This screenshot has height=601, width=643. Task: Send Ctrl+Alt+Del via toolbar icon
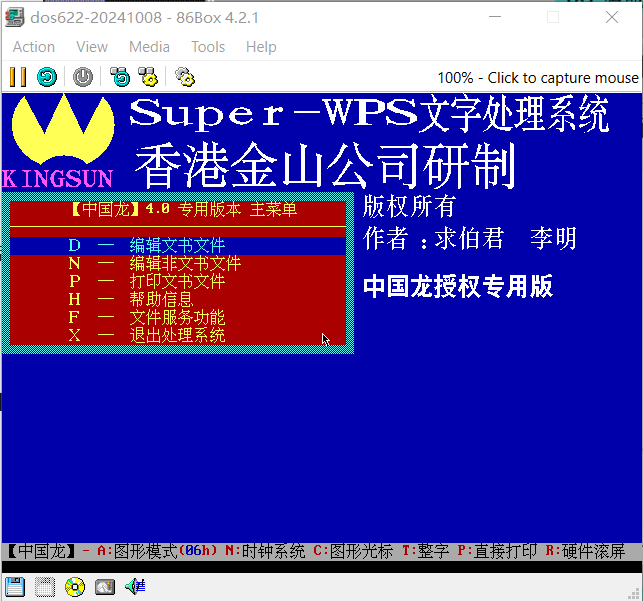click(120, 77)
